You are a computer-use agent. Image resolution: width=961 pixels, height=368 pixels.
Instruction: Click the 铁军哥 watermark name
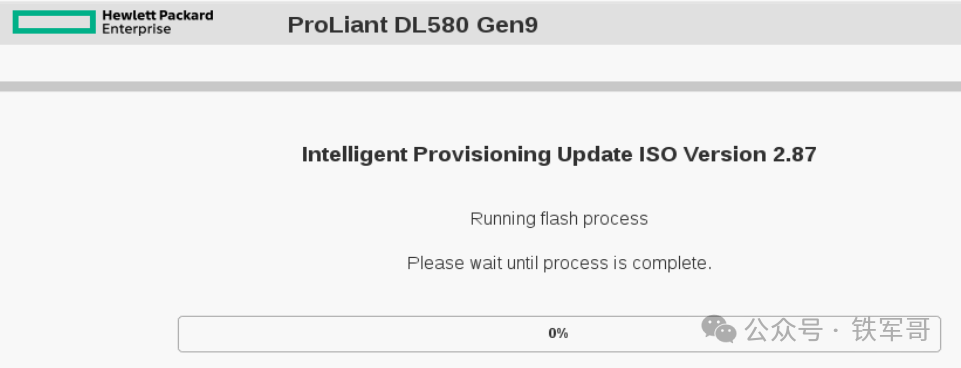[x=891, y=330]
